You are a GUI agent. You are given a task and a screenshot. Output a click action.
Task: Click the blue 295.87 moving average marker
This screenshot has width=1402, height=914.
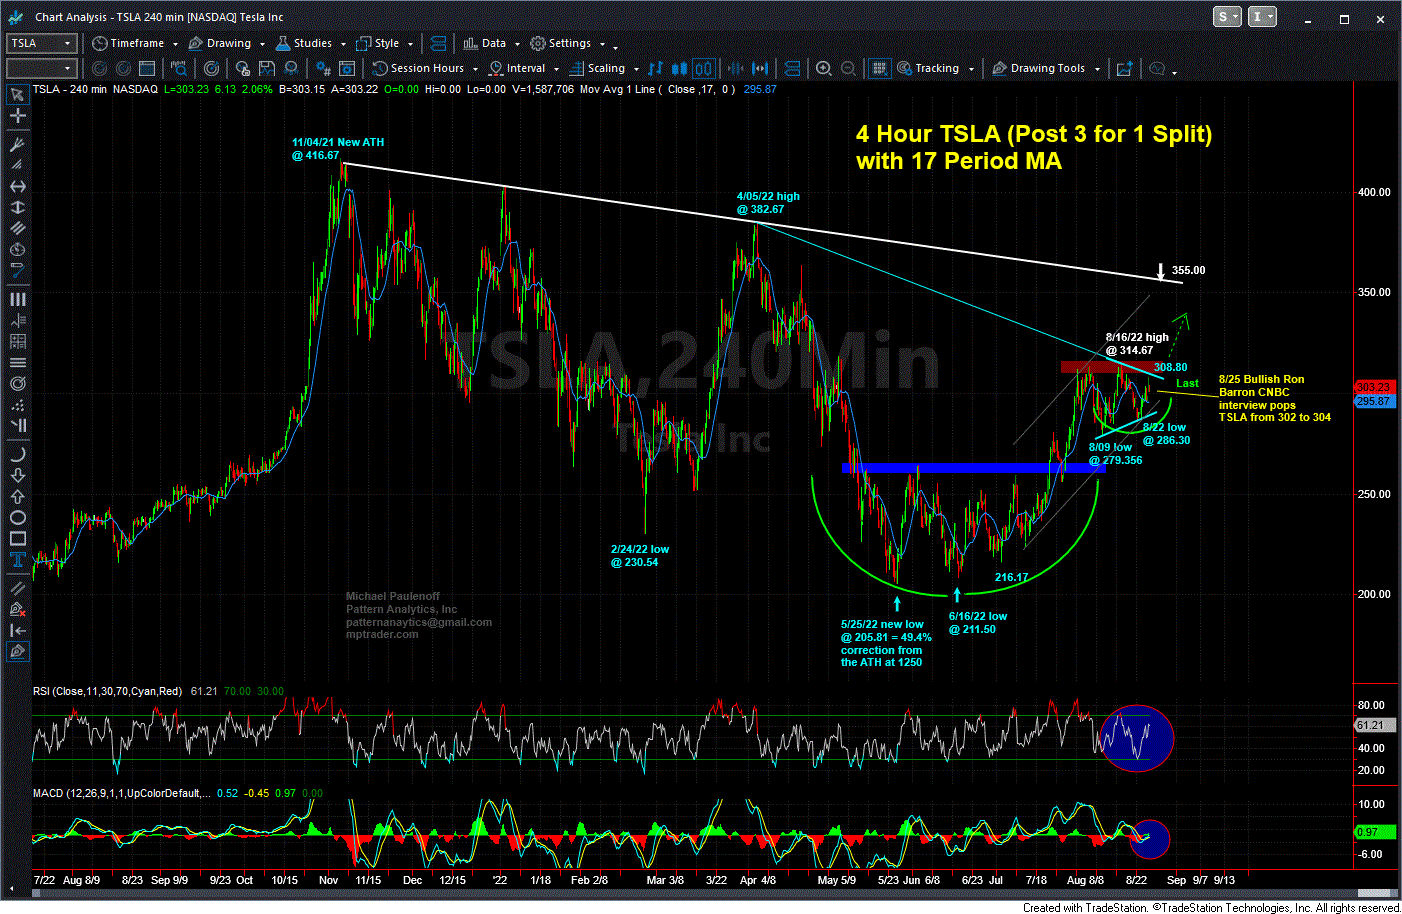pos(1374,401)
